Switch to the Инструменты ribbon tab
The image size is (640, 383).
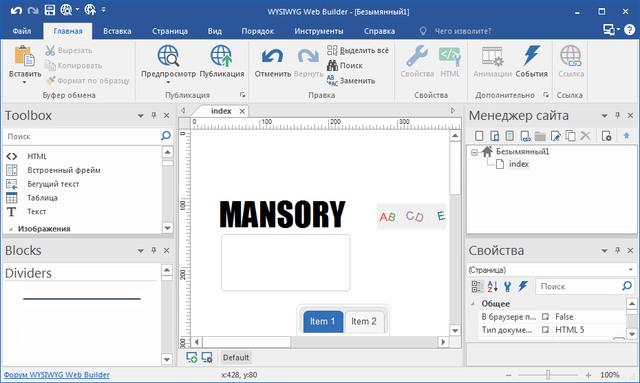click(319, 31)
